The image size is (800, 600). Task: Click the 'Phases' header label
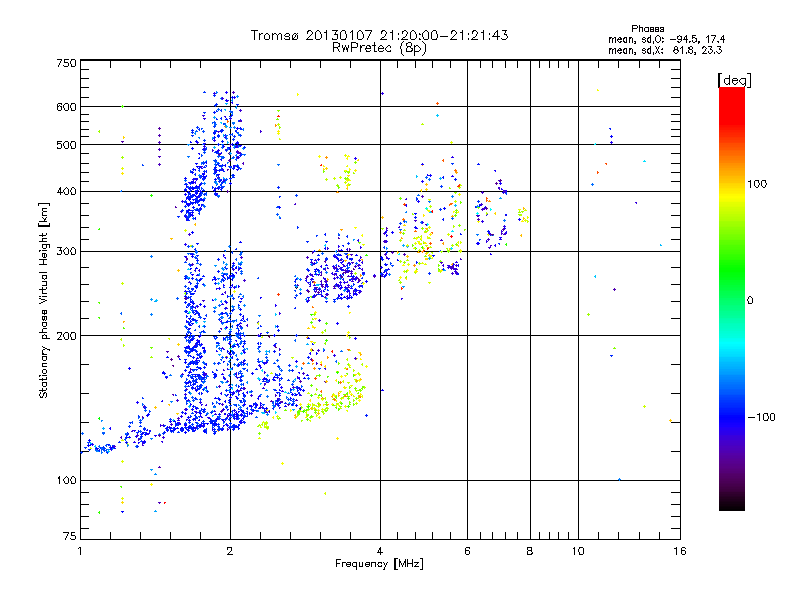(x=647, y=29)
